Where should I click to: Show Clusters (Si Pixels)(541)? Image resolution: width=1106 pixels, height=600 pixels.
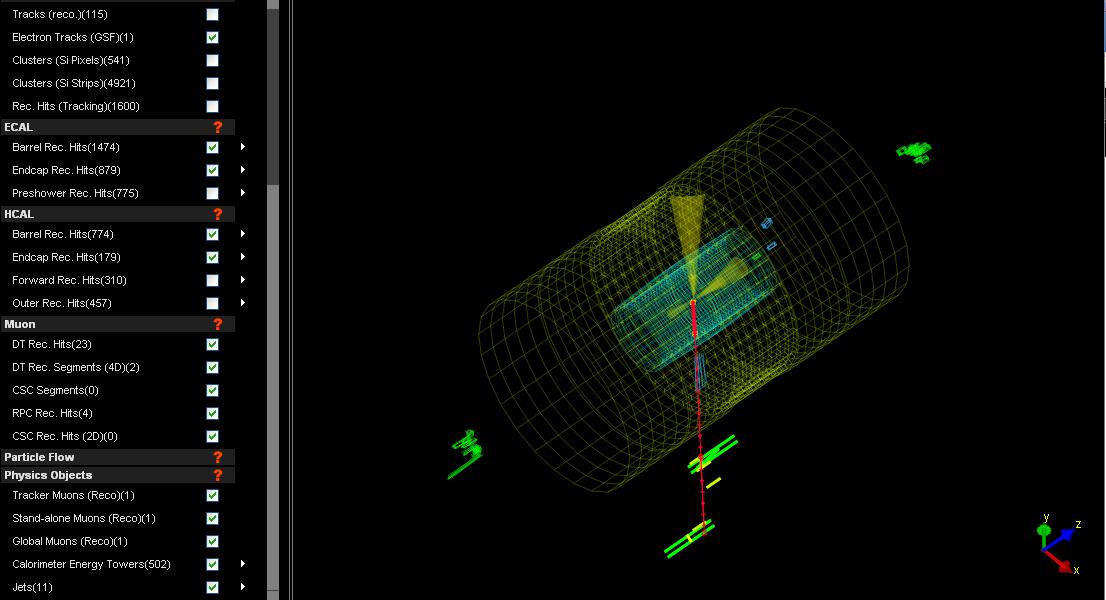(212, 61)
